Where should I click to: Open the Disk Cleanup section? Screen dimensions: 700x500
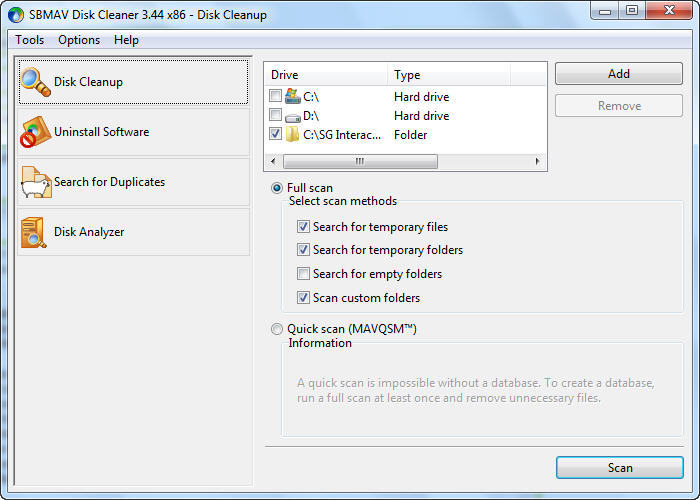[133, 82]
